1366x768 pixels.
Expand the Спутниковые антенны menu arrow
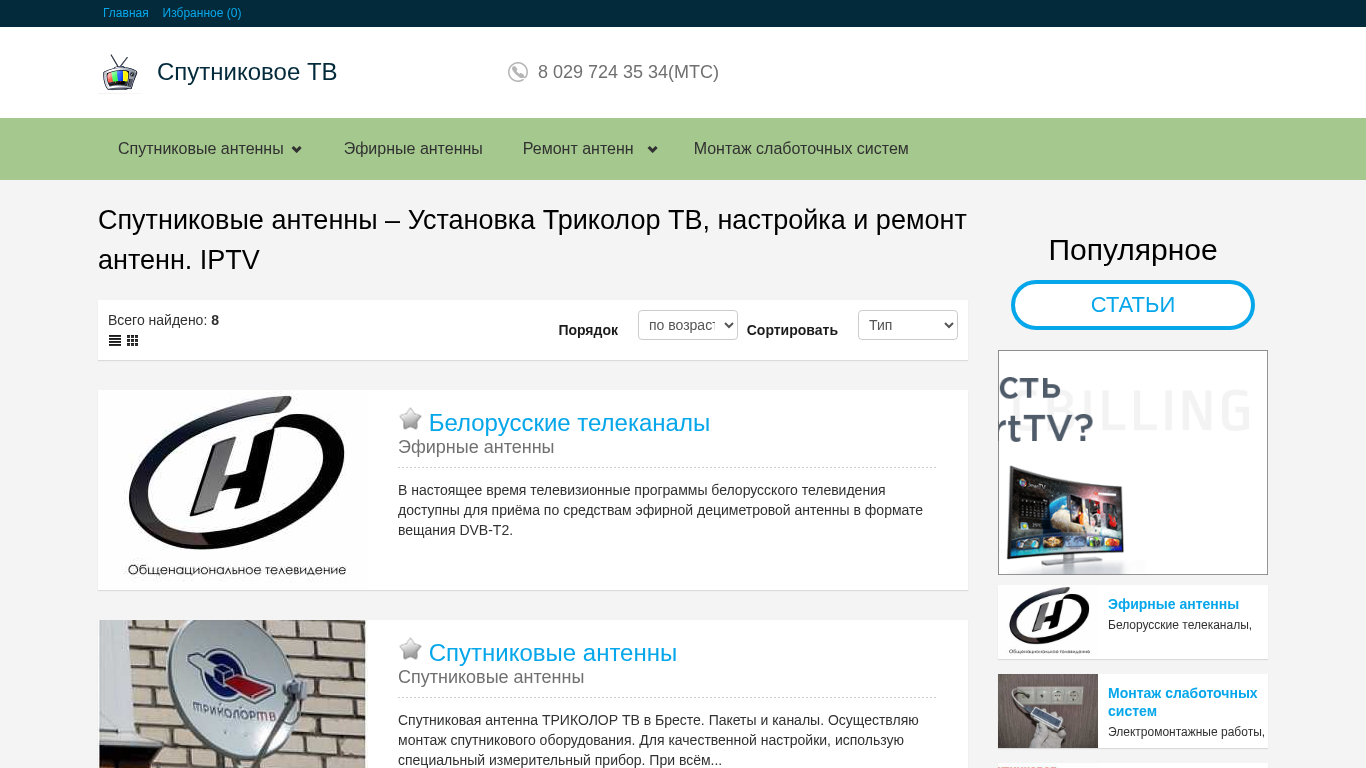(296, 150)
